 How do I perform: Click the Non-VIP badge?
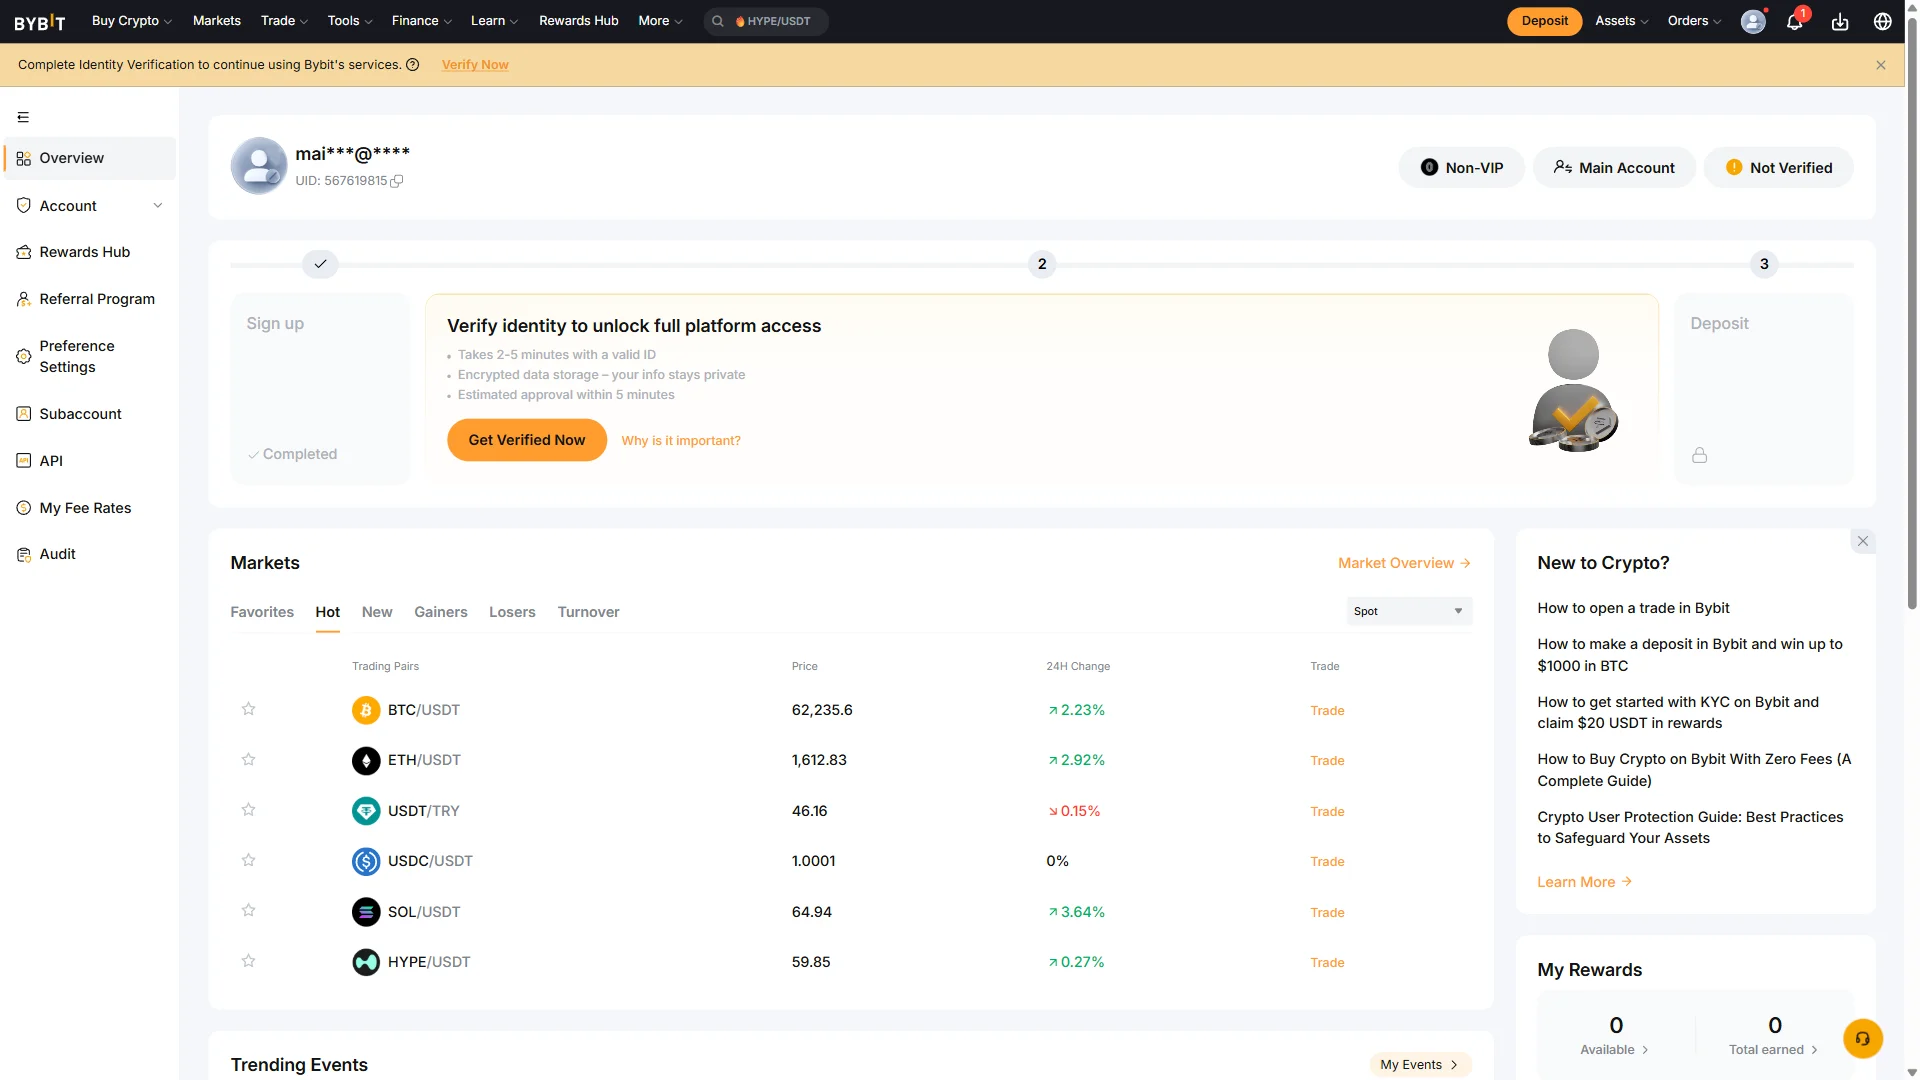[1462, 168]
